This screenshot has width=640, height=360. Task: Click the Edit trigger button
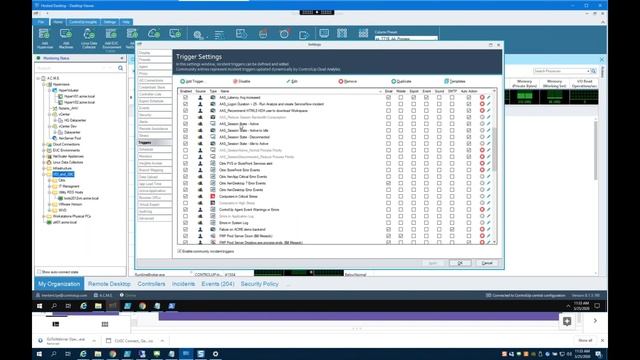(292, 81)
